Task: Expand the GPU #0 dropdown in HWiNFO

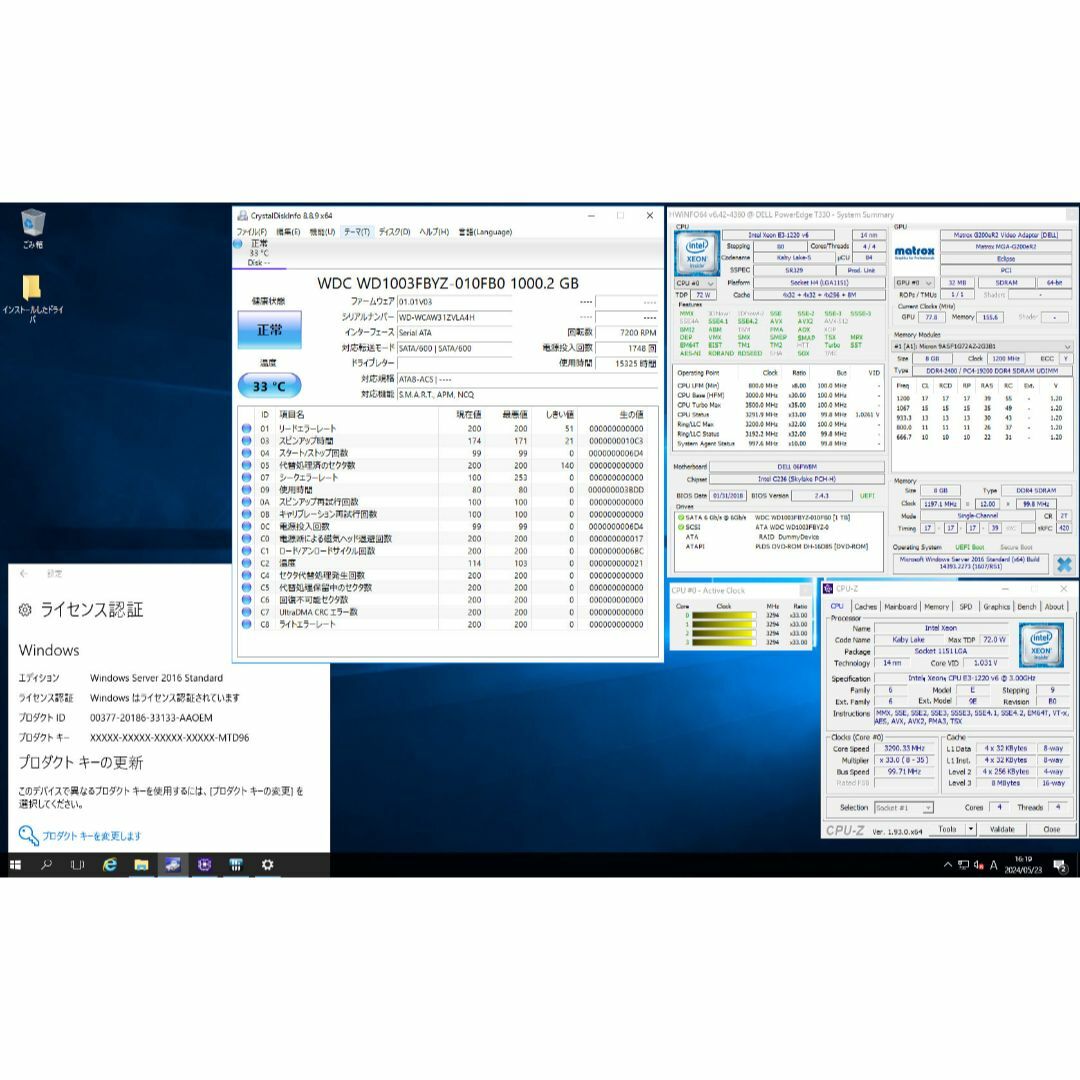Action: (x=914, y=283)
